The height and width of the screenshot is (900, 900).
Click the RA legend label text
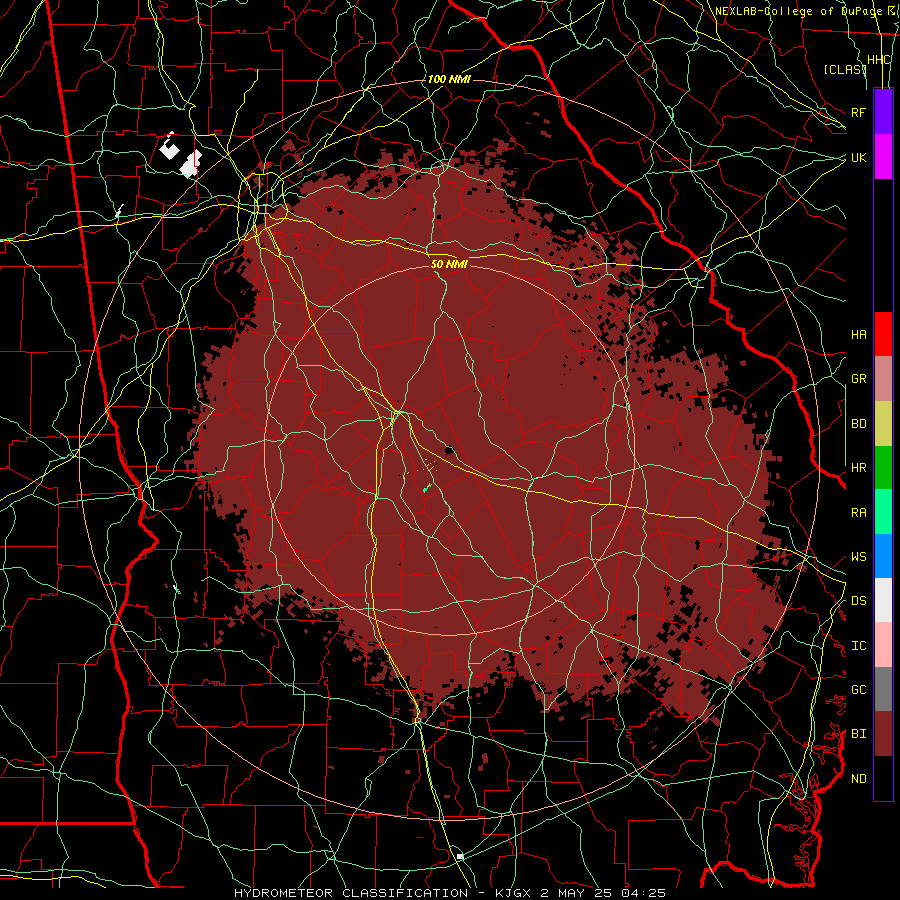point(859,513)
